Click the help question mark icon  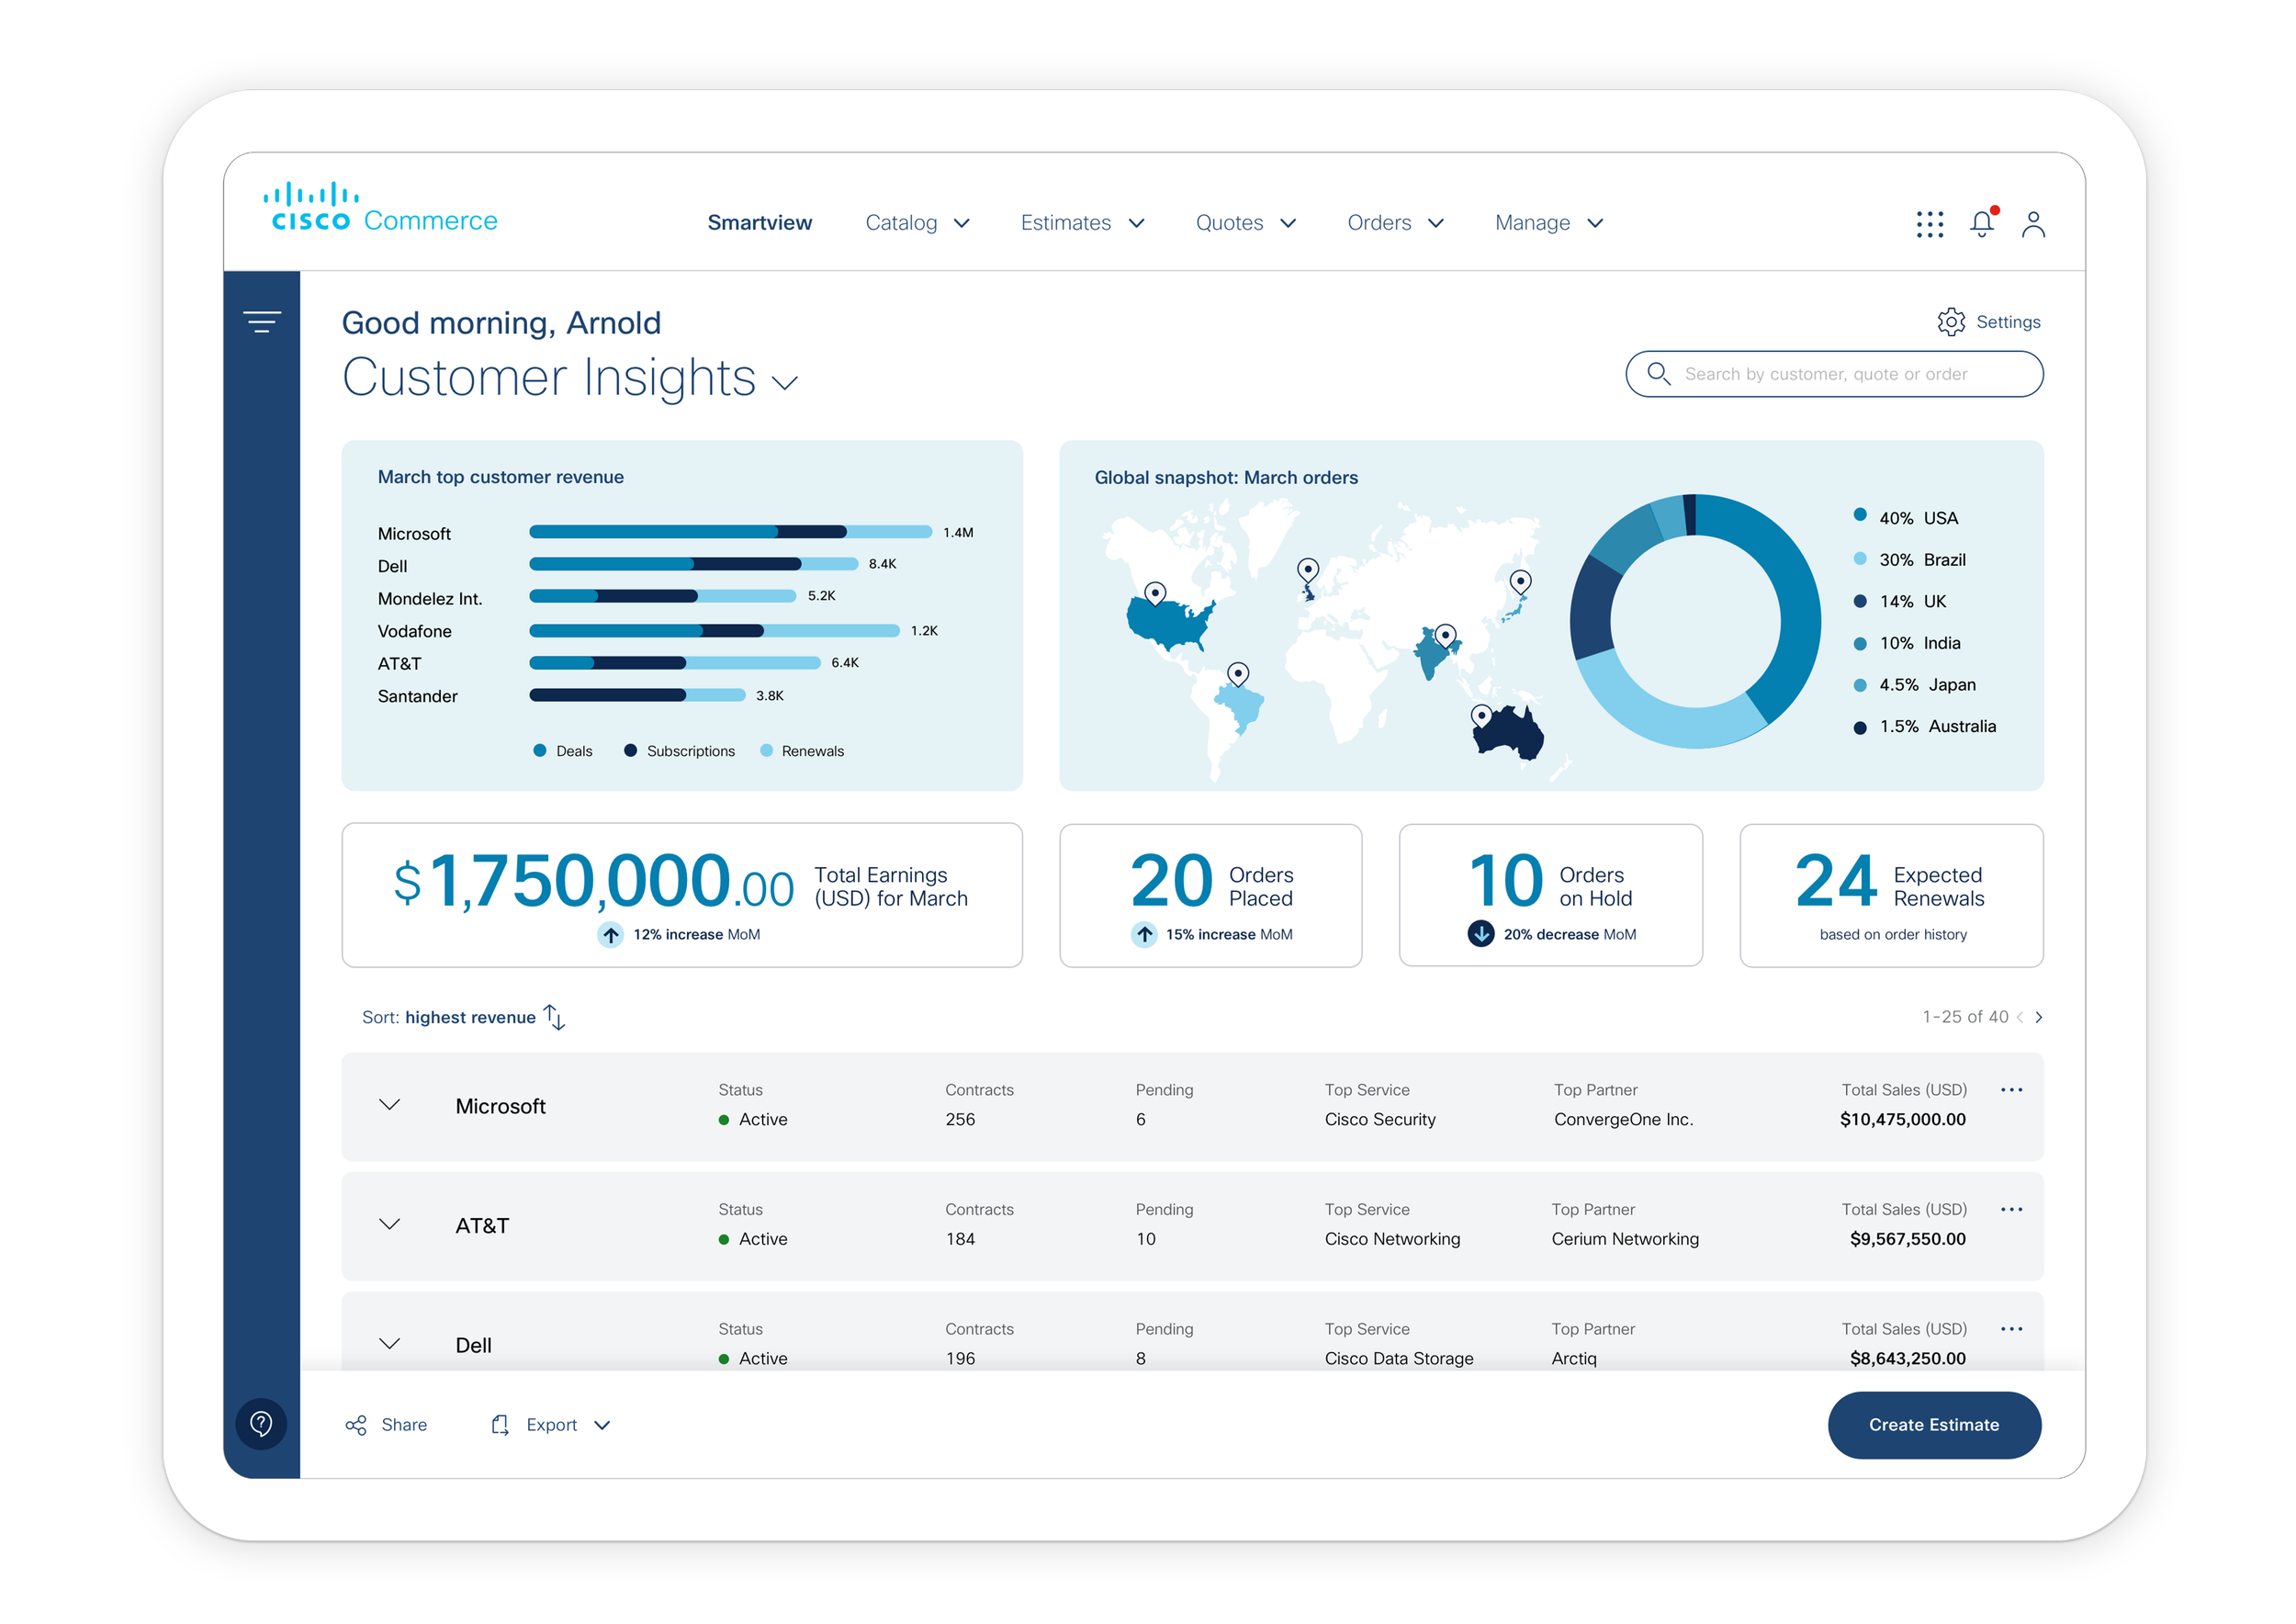[x=261, y=1424]
